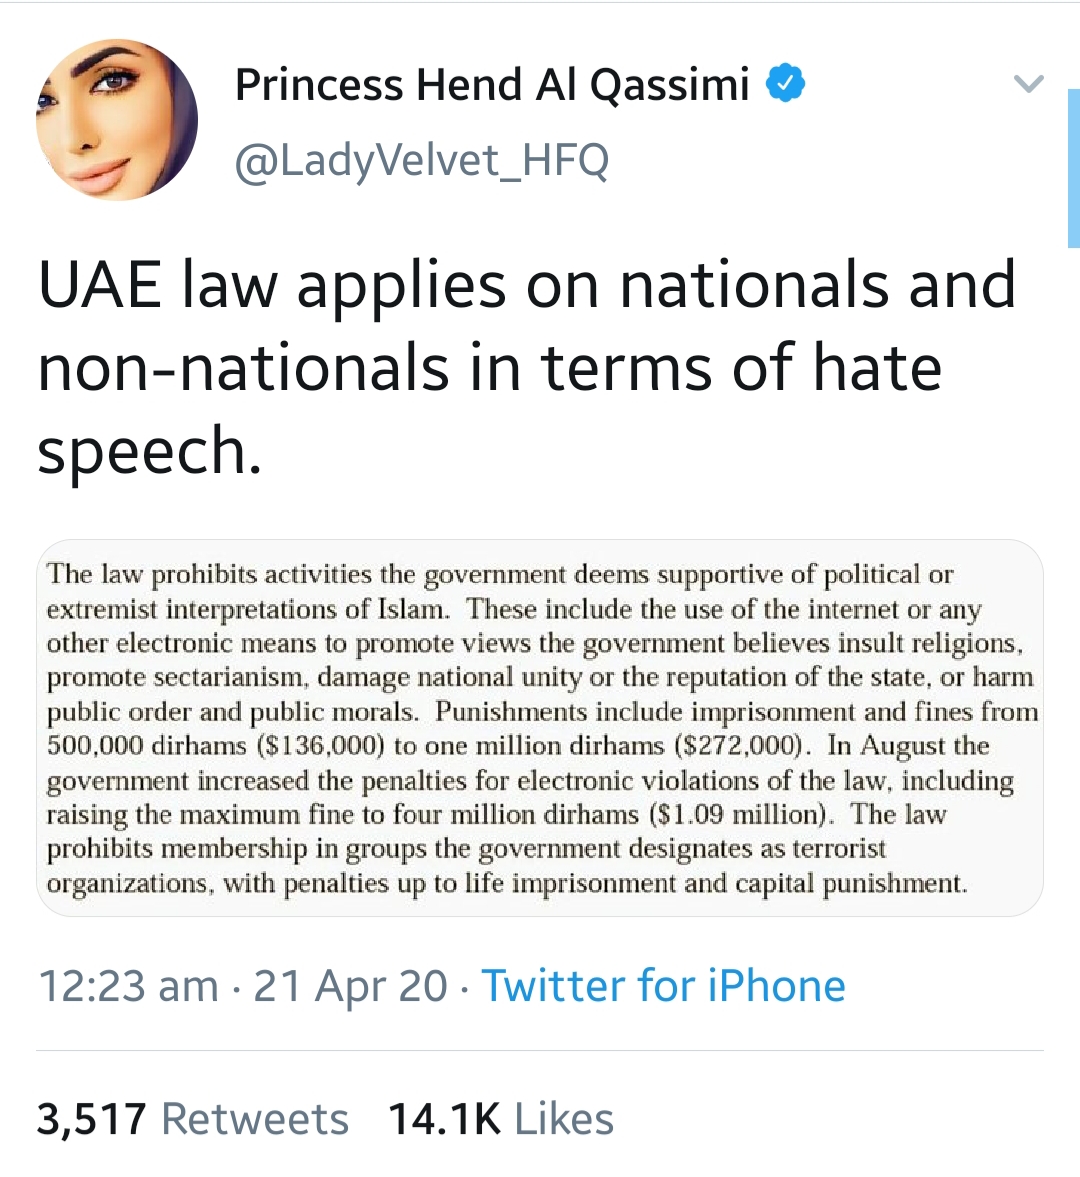The image size is (1080, 1177).
Task: Click the law paragraph mentioning capital punishment
Action: [507, 883]
